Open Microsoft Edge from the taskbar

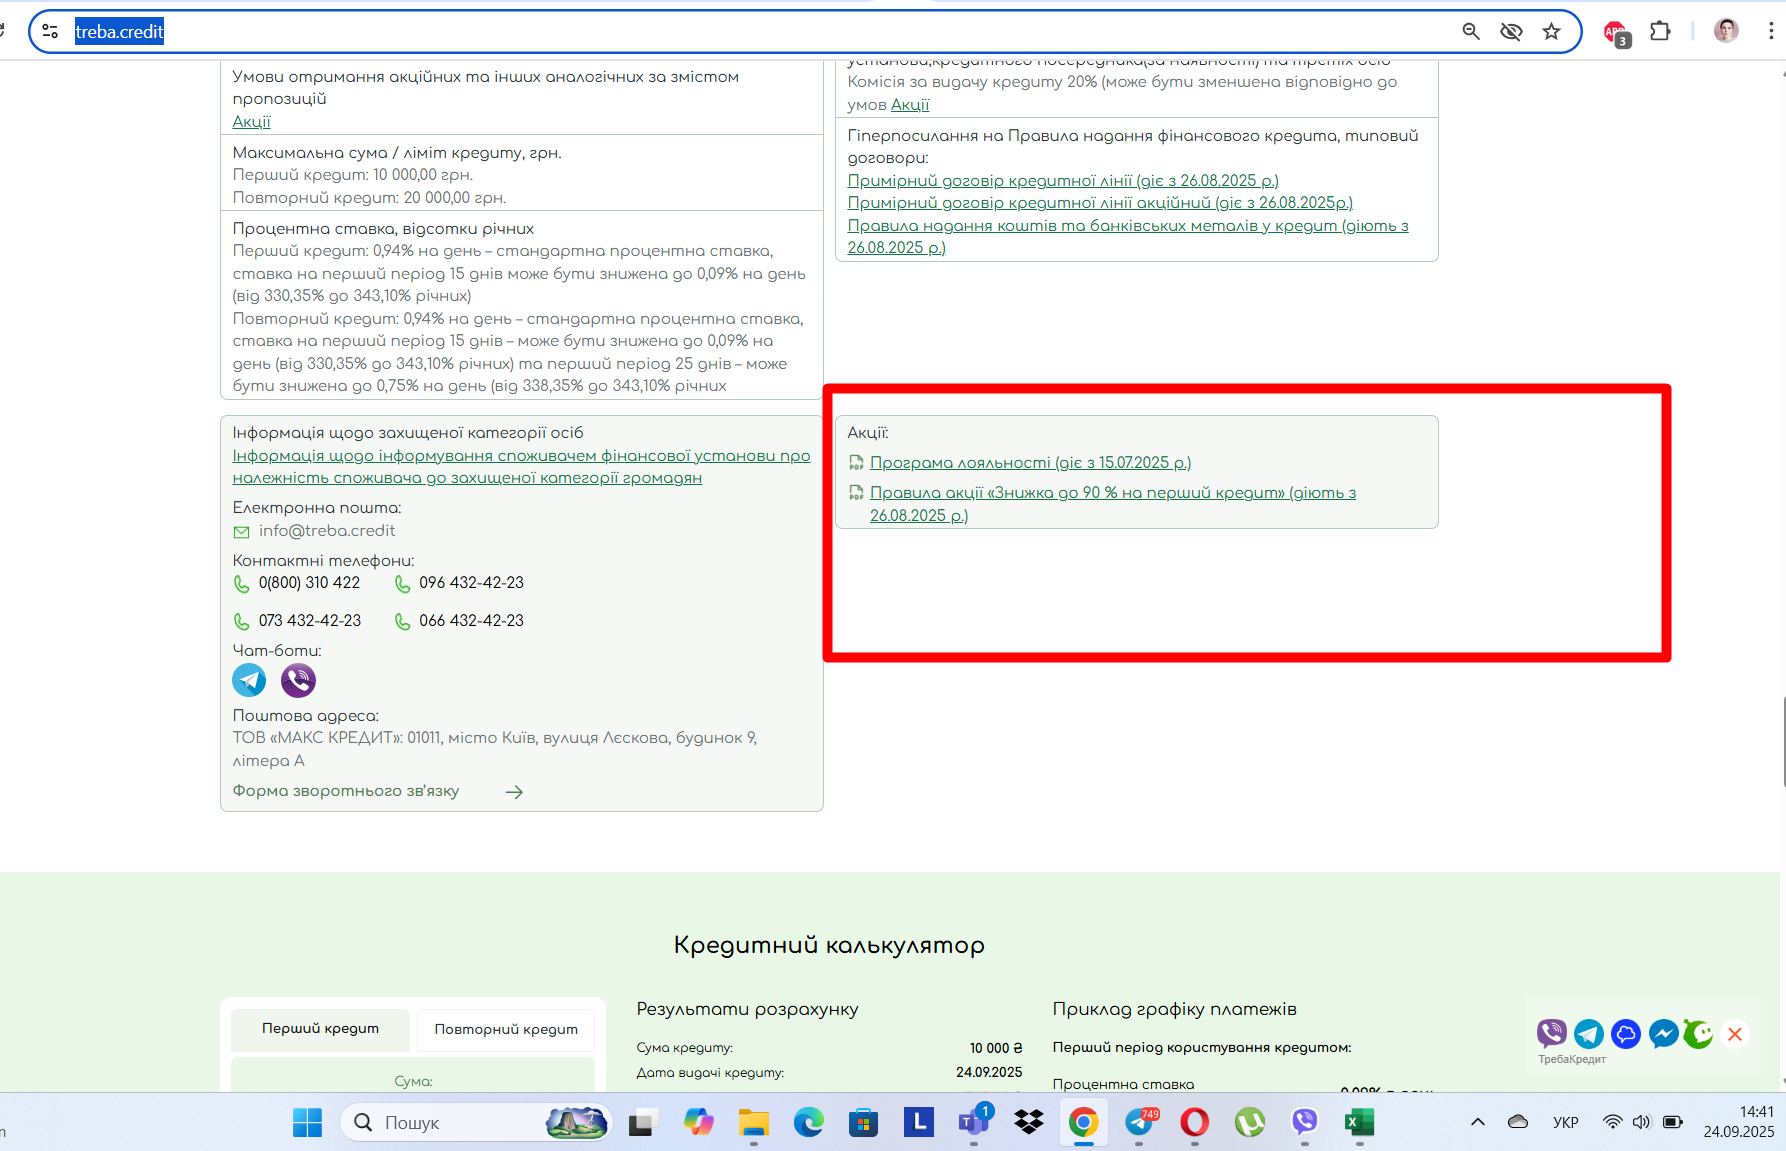[x=808, y=1123]
